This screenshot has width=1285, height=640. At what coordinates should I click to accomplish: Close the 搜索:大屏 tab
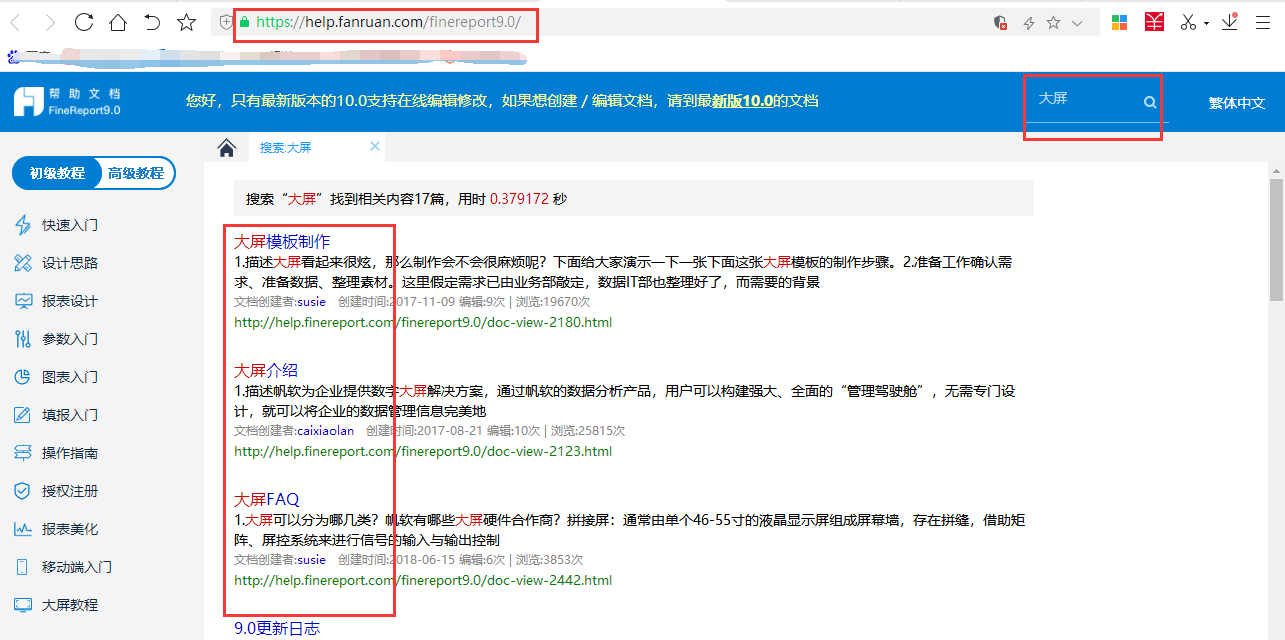click(x=375, y=146)
